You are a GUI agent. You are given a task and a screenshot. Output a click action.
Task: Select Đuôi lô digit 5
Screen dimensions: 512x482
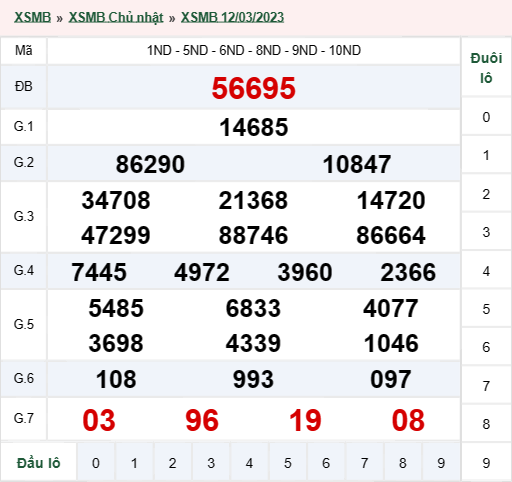(x=486, y=309)
